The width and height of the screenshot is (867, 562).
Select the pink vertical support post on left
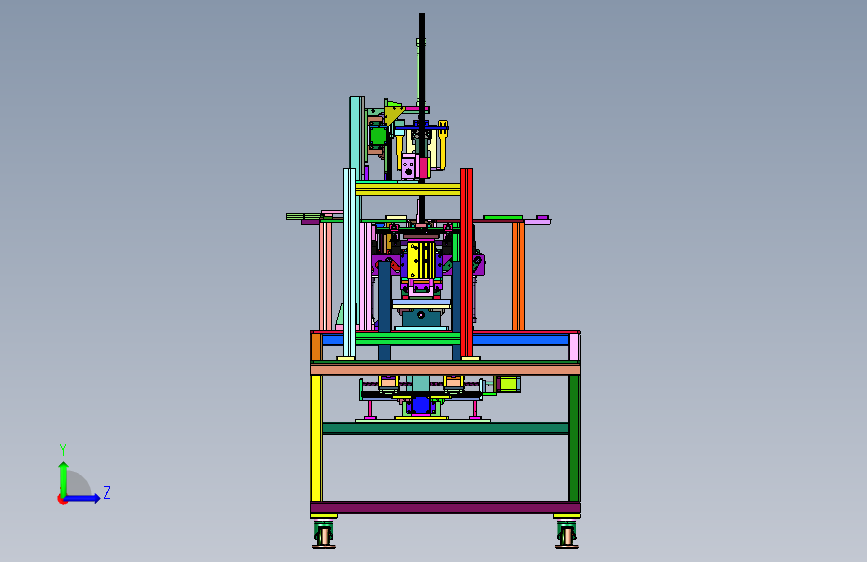tap(326, 276)
